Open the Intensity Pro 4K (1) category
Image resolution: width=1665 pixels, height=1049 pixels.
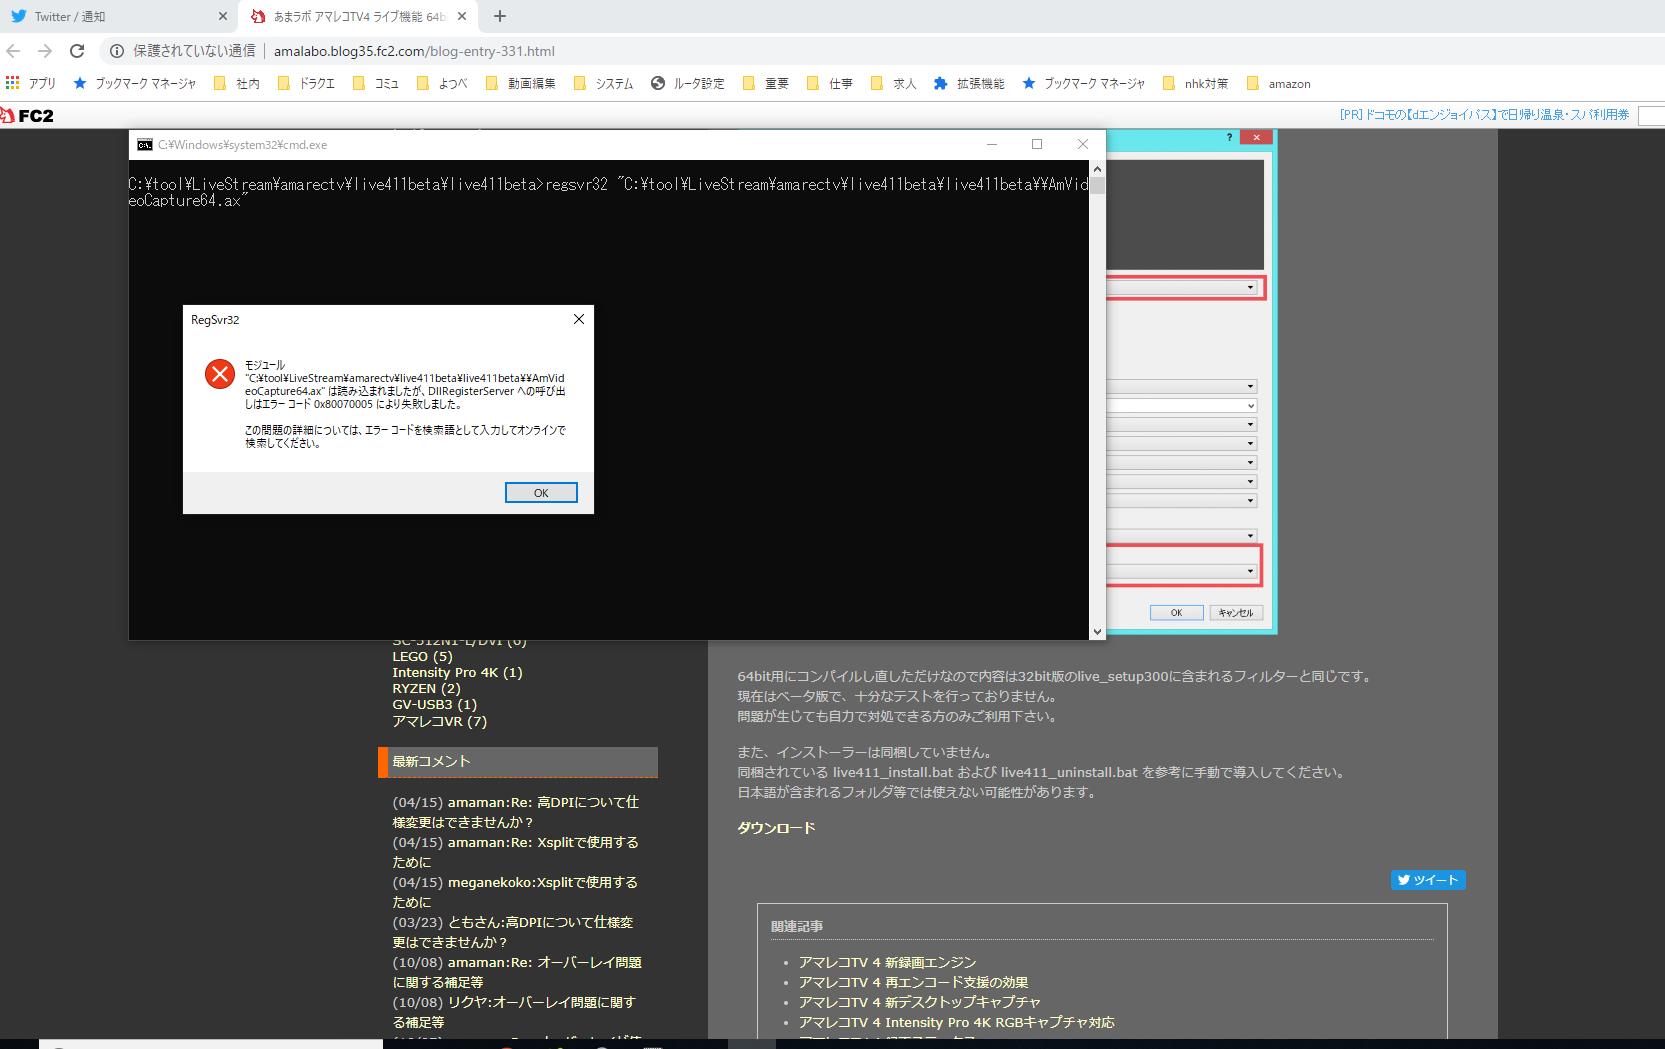(457, 672)
